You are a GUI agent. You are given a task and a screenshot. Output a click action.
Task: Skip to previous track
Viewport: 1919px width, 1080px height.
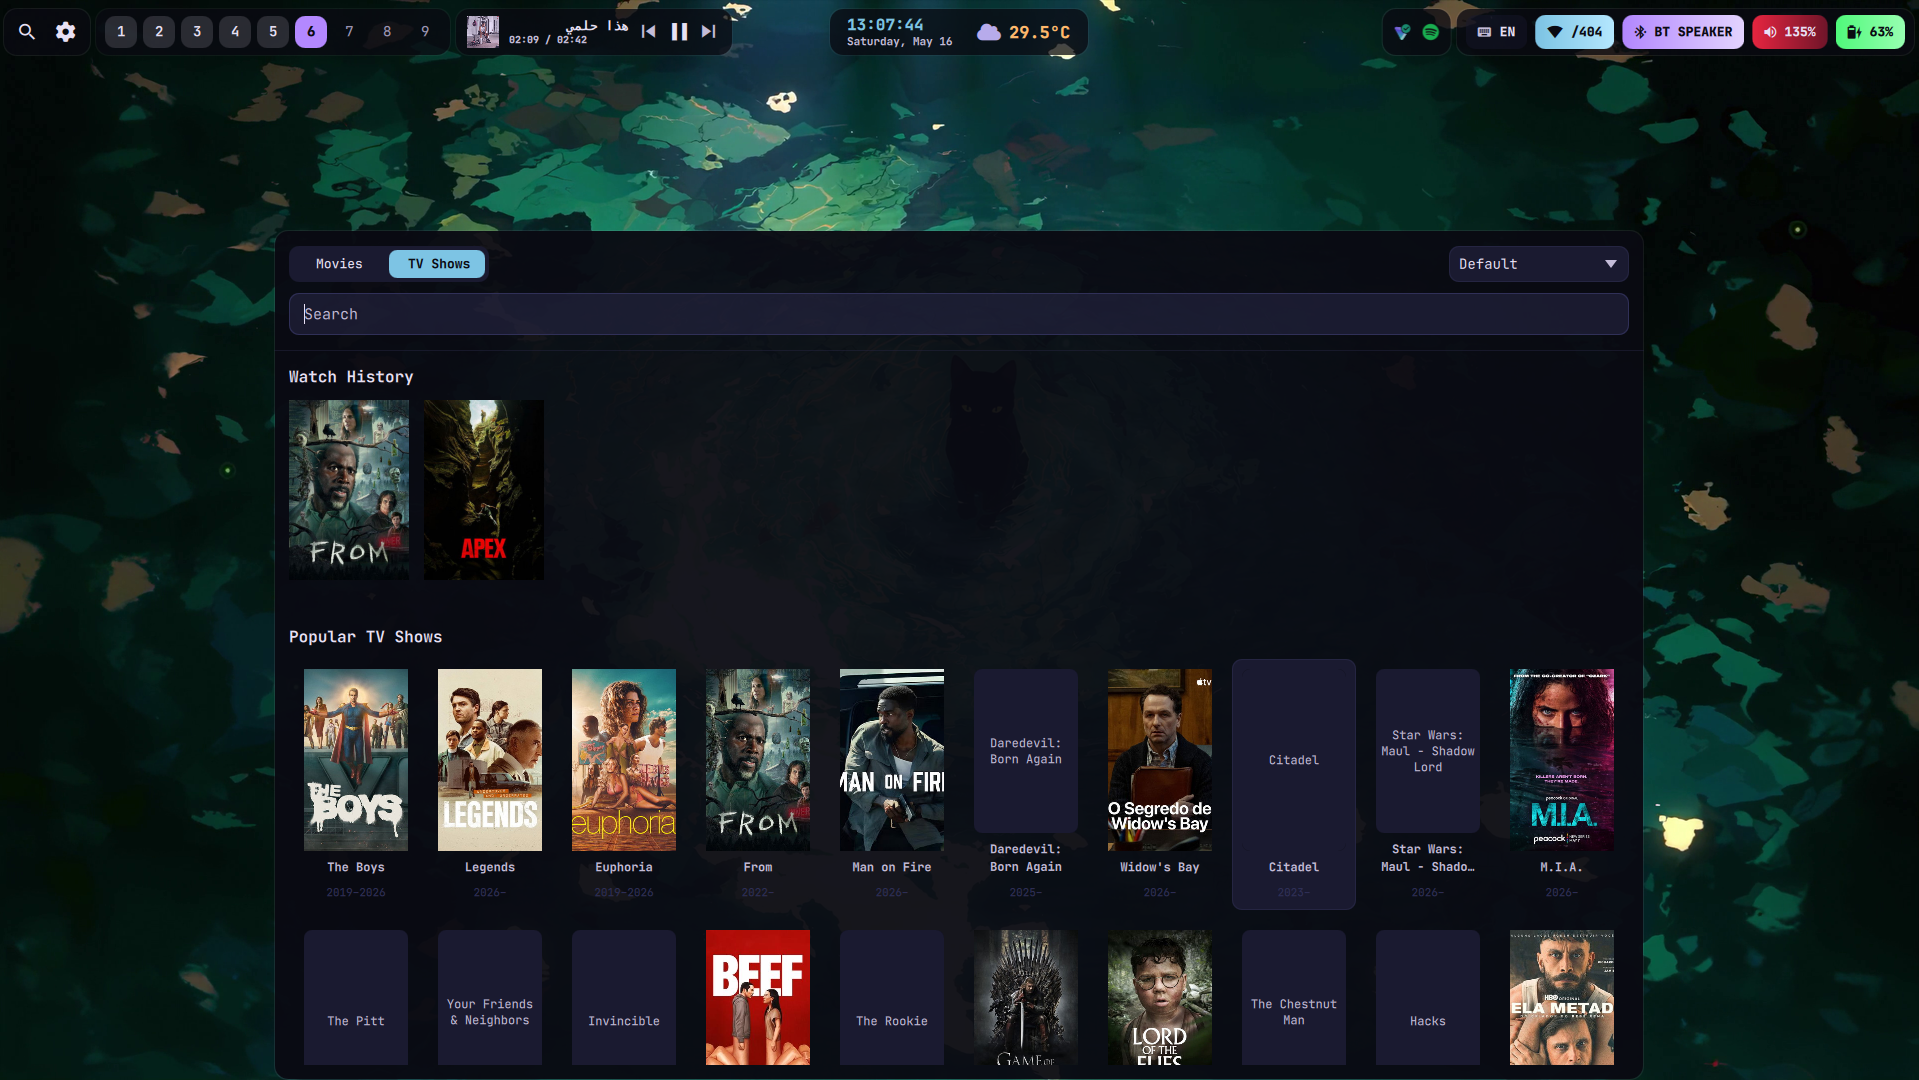pyautogui.click(x=648, y=32)
